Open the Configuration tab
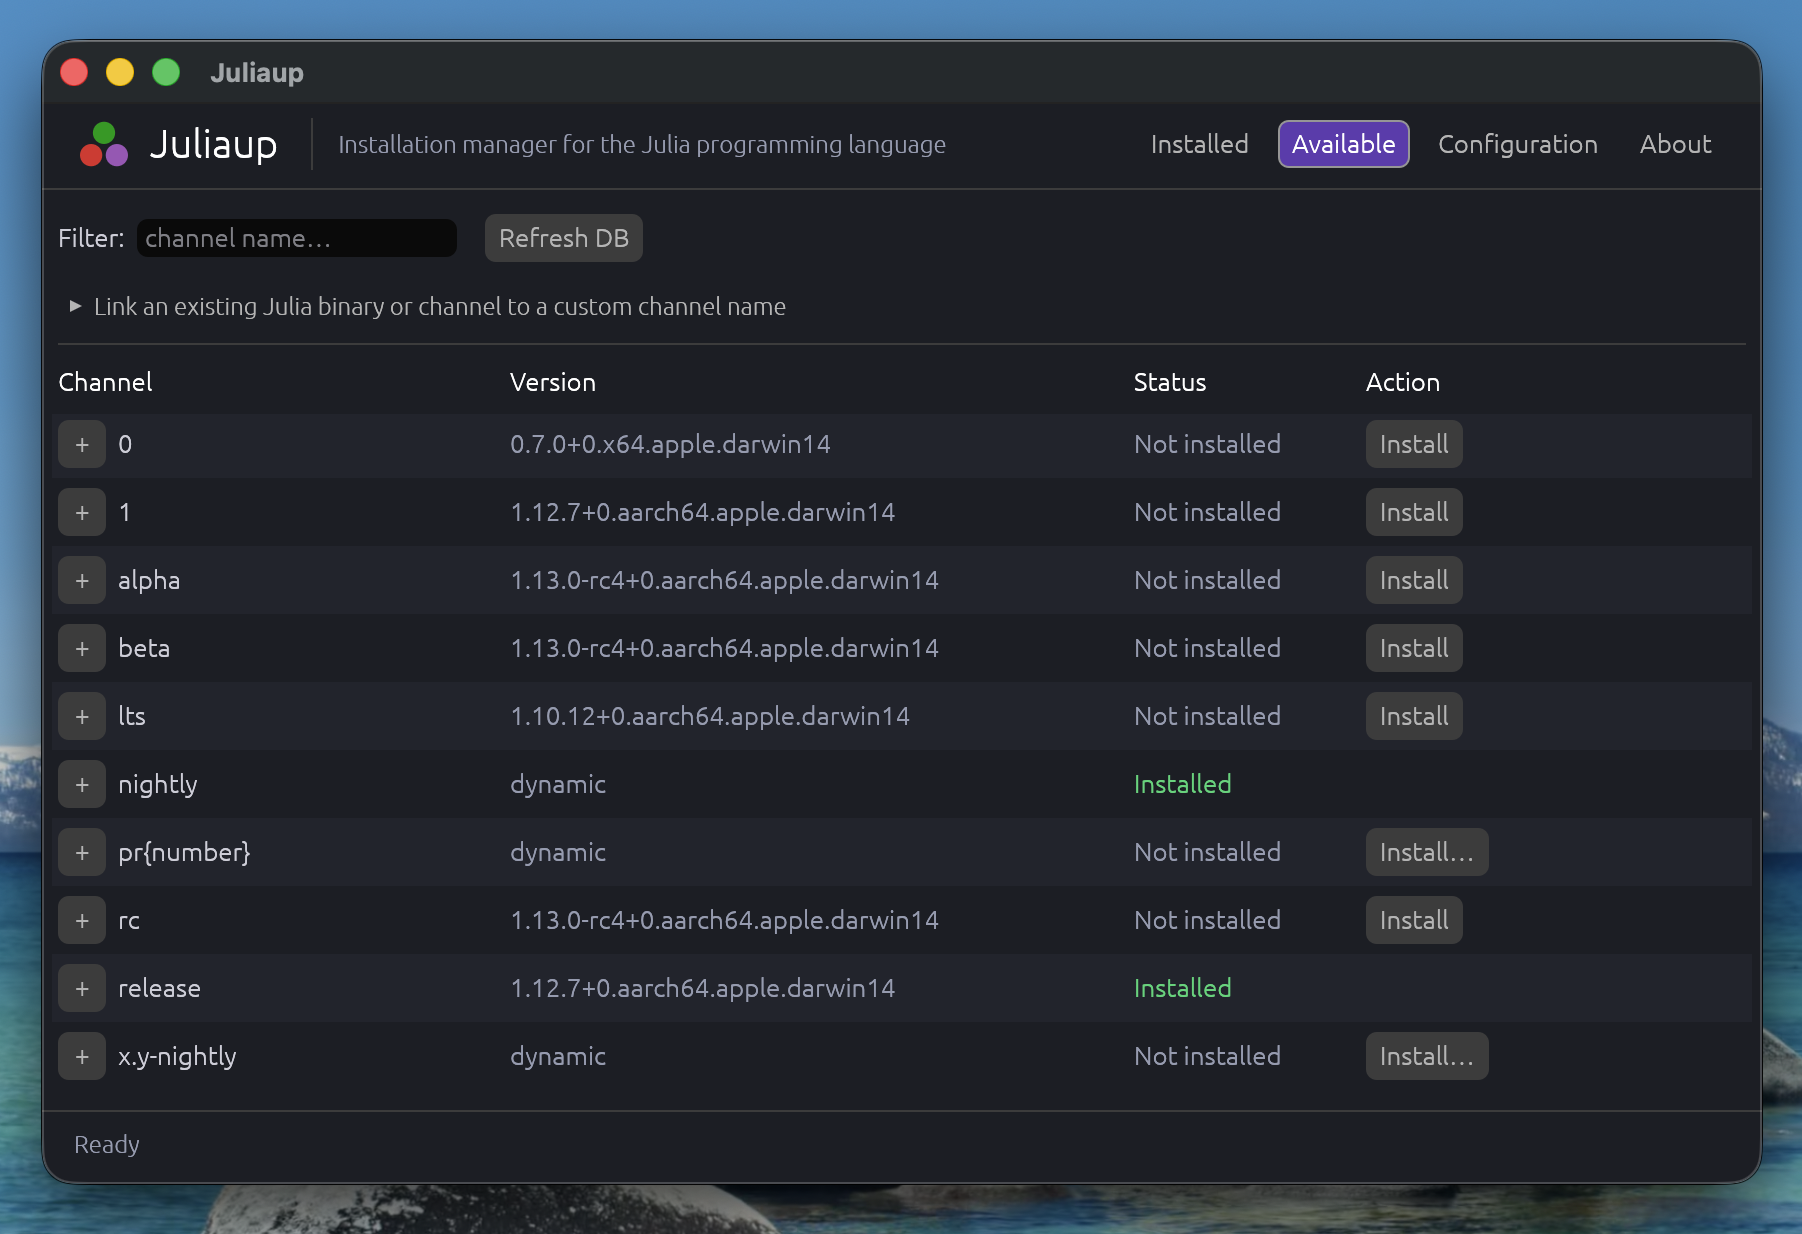Screen dimensions: 1802x1234 click(x=1517, y=144)
